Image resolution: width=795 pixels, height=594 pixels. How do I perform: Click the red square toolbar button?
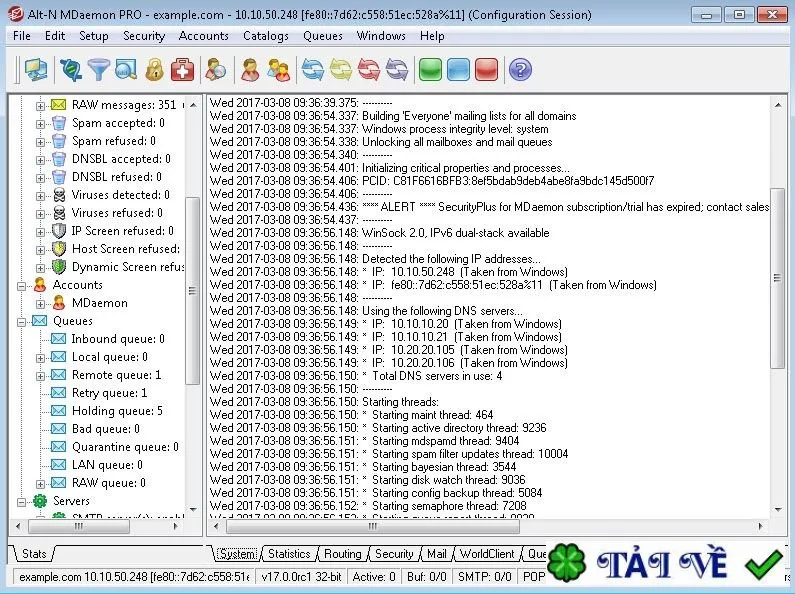[487, 70]
